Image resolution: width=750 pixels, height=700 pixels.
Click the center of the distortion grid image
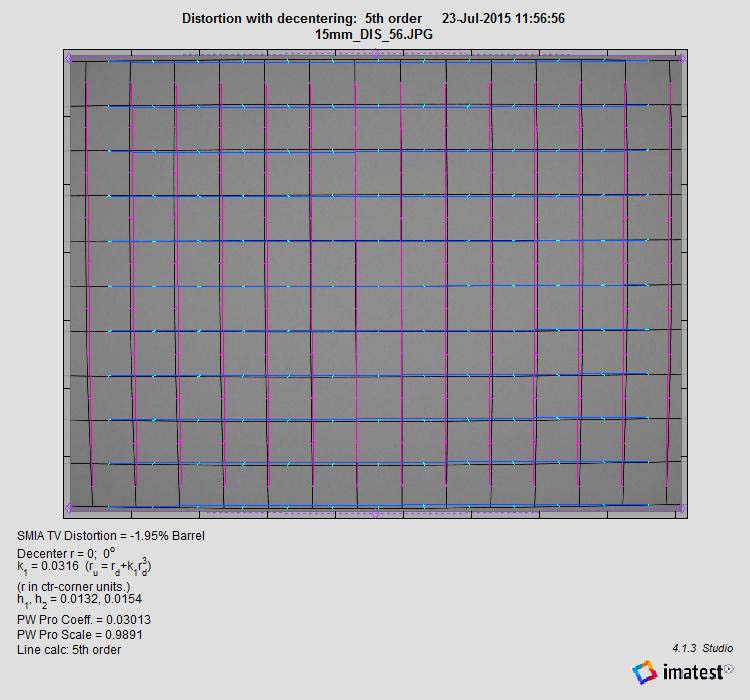(375, 284)
